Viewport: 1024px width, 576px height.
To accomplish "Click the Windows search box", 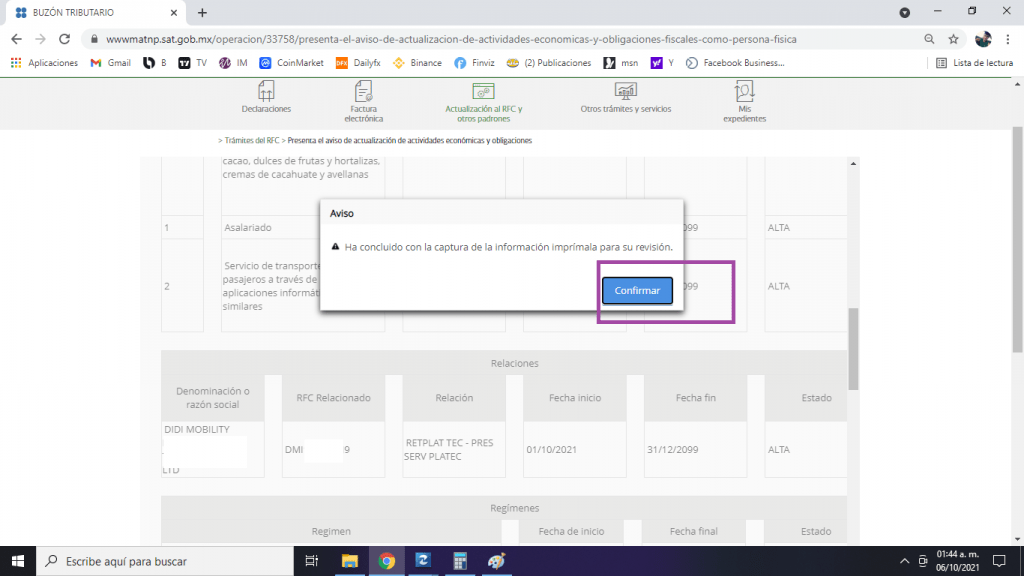I will pos(165,561).
